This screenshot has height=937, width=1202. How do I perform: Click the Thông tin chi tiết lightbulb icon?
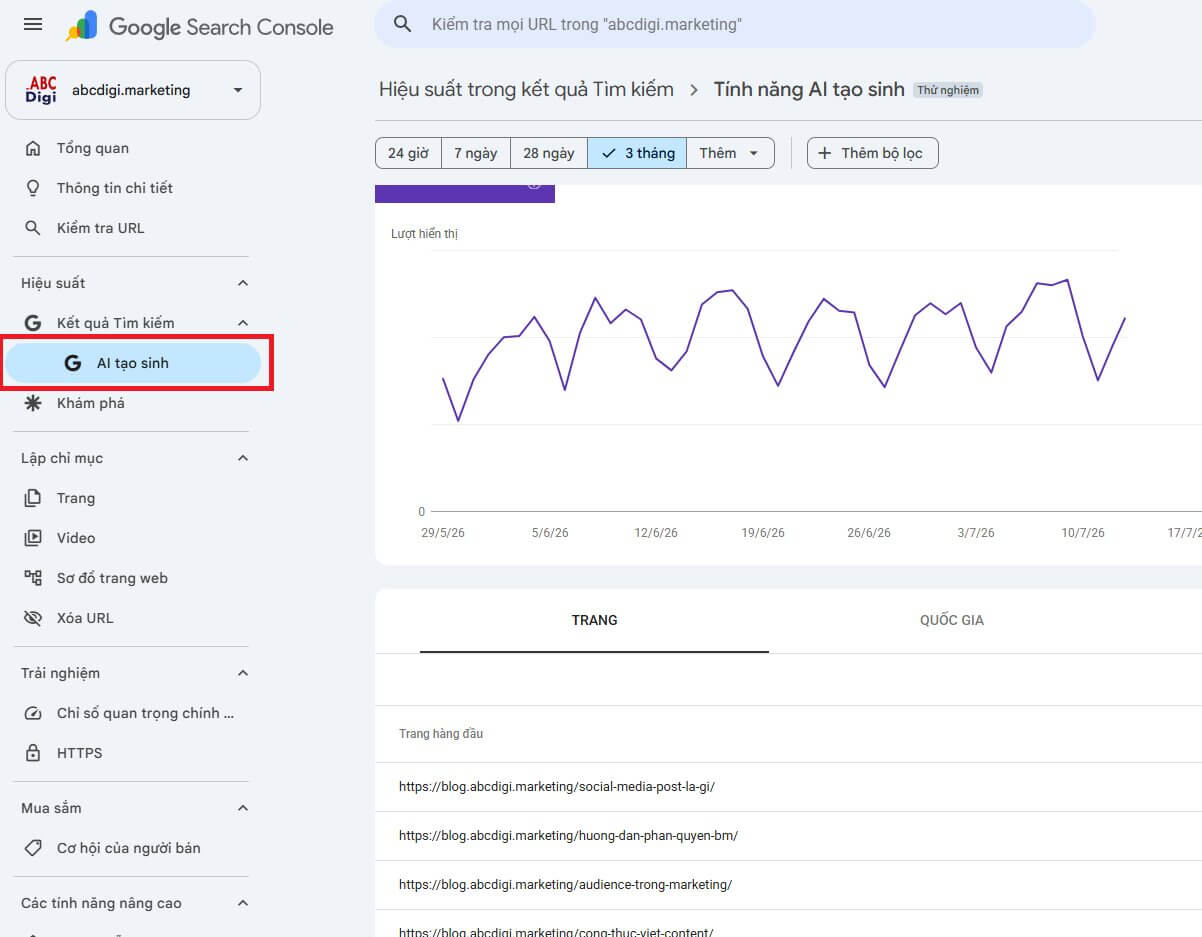[x=33, y=188]
